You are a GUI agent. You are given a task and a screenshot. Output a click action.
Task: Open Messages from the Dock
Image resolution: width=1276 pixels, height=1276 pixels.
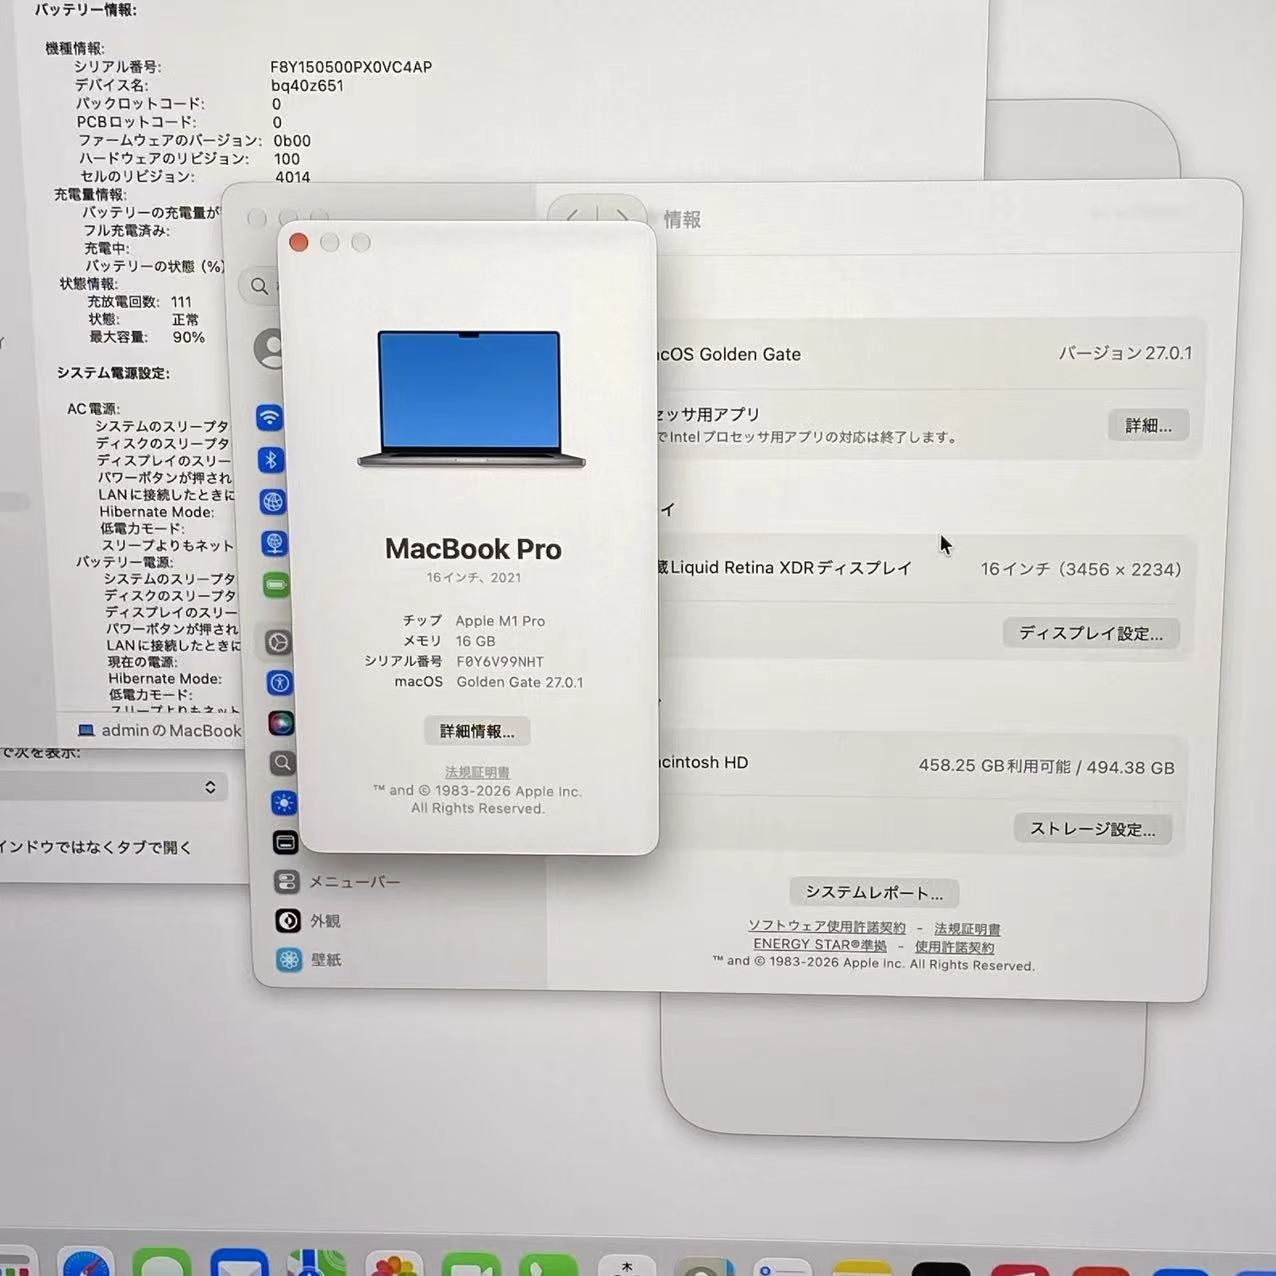point(162,1263)
